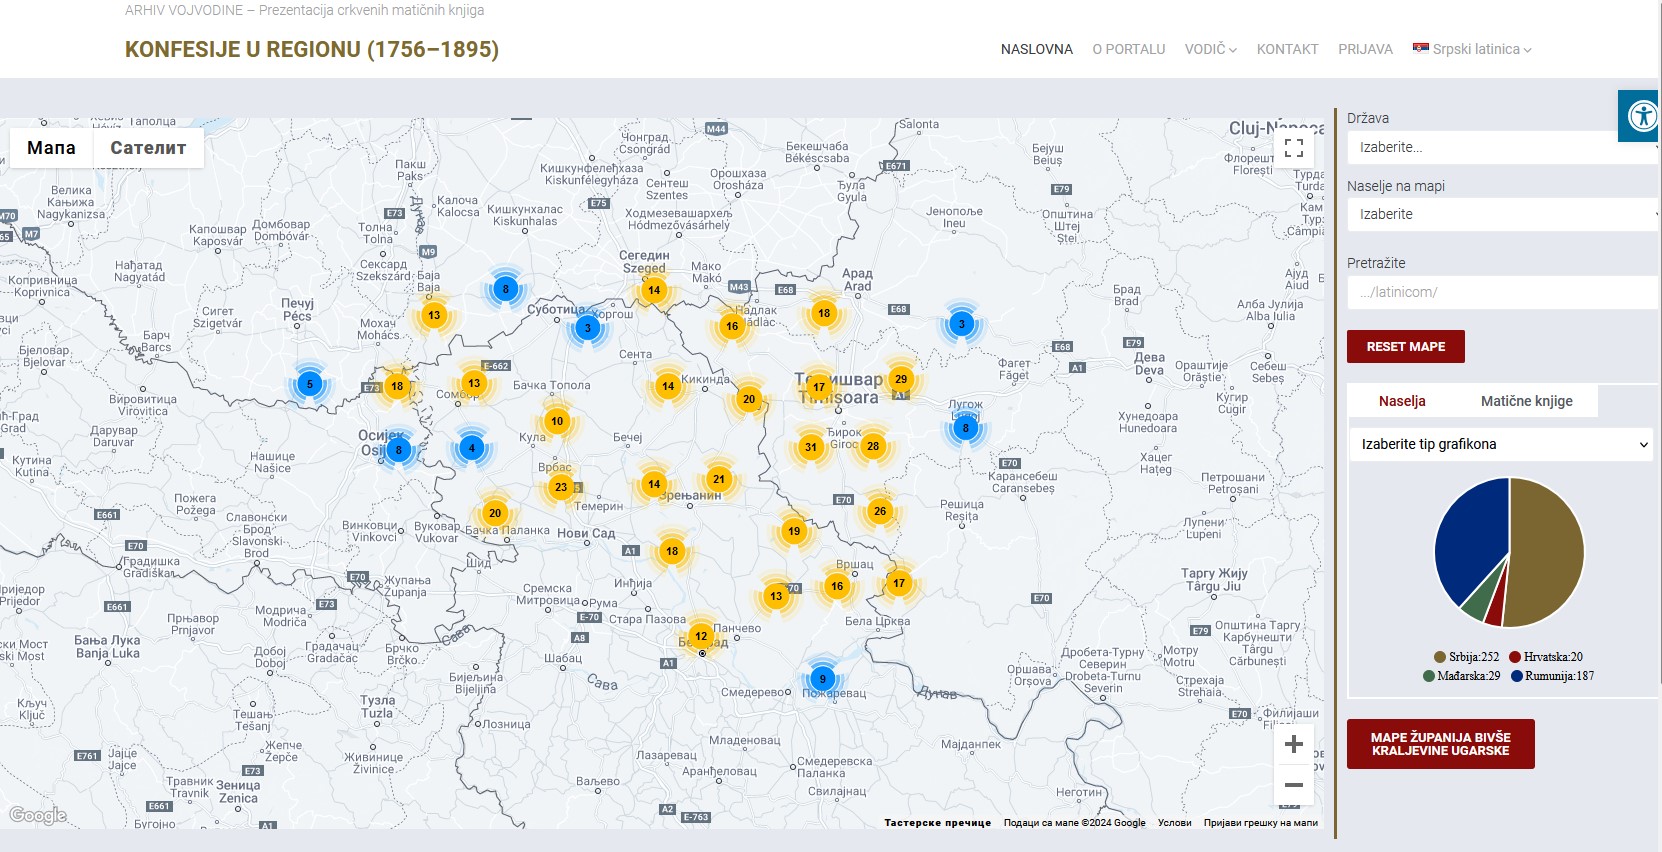1662x852 pixels.
Task: Click the map fullscreen toggle icon
Action: point(1293,148)
